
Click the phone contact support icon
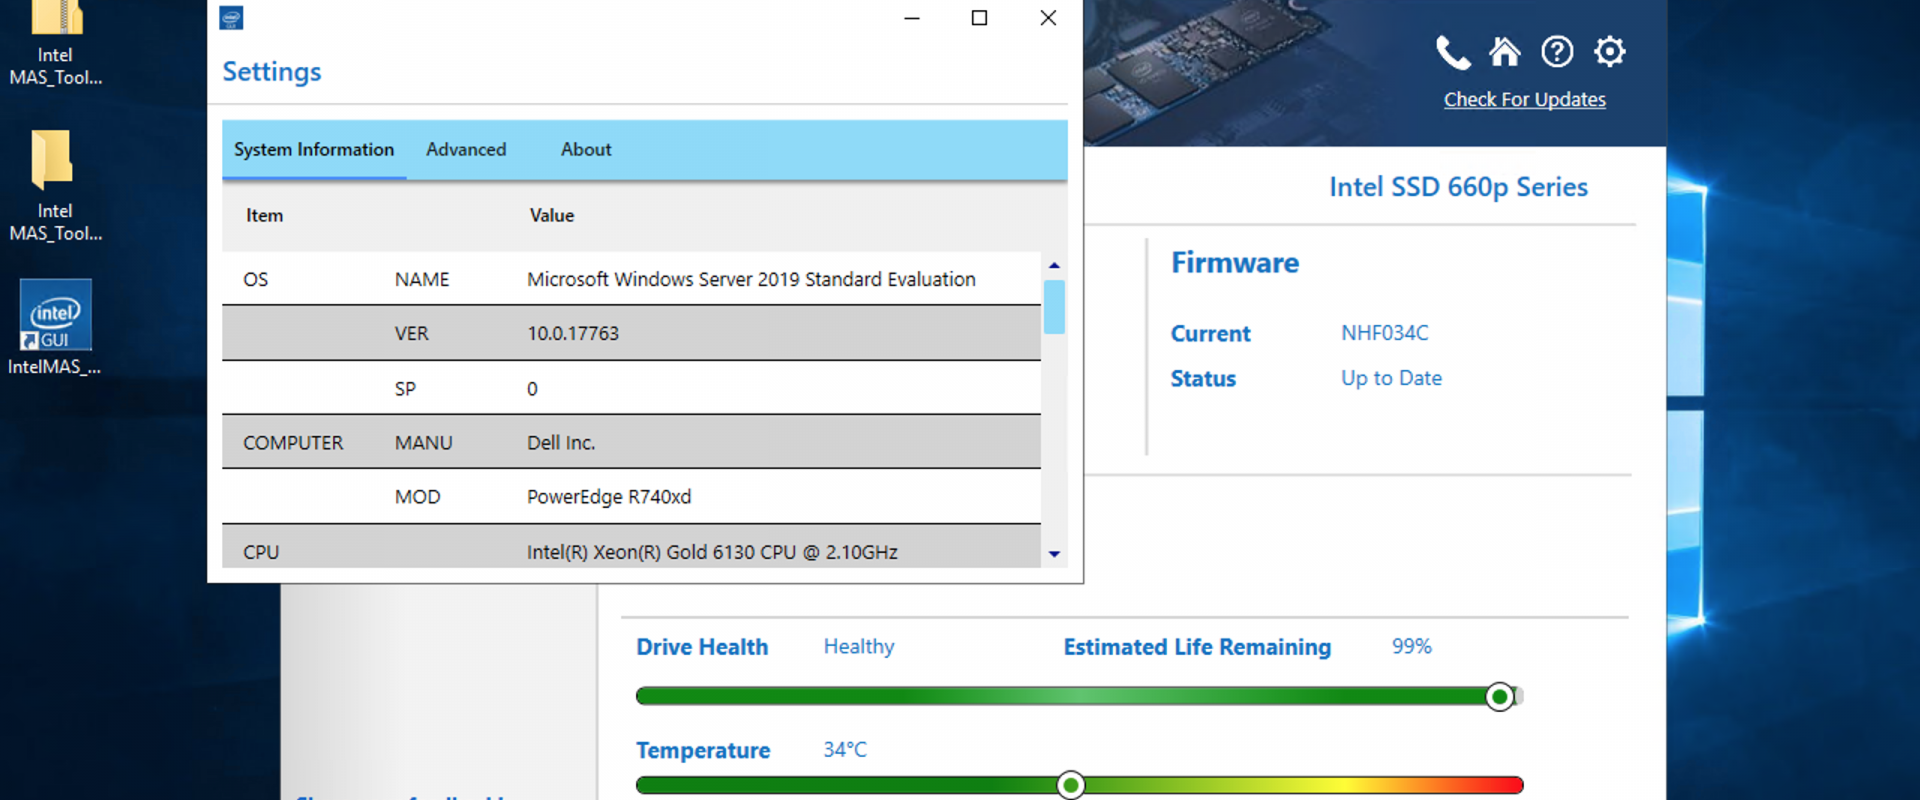coord(1453,52)
